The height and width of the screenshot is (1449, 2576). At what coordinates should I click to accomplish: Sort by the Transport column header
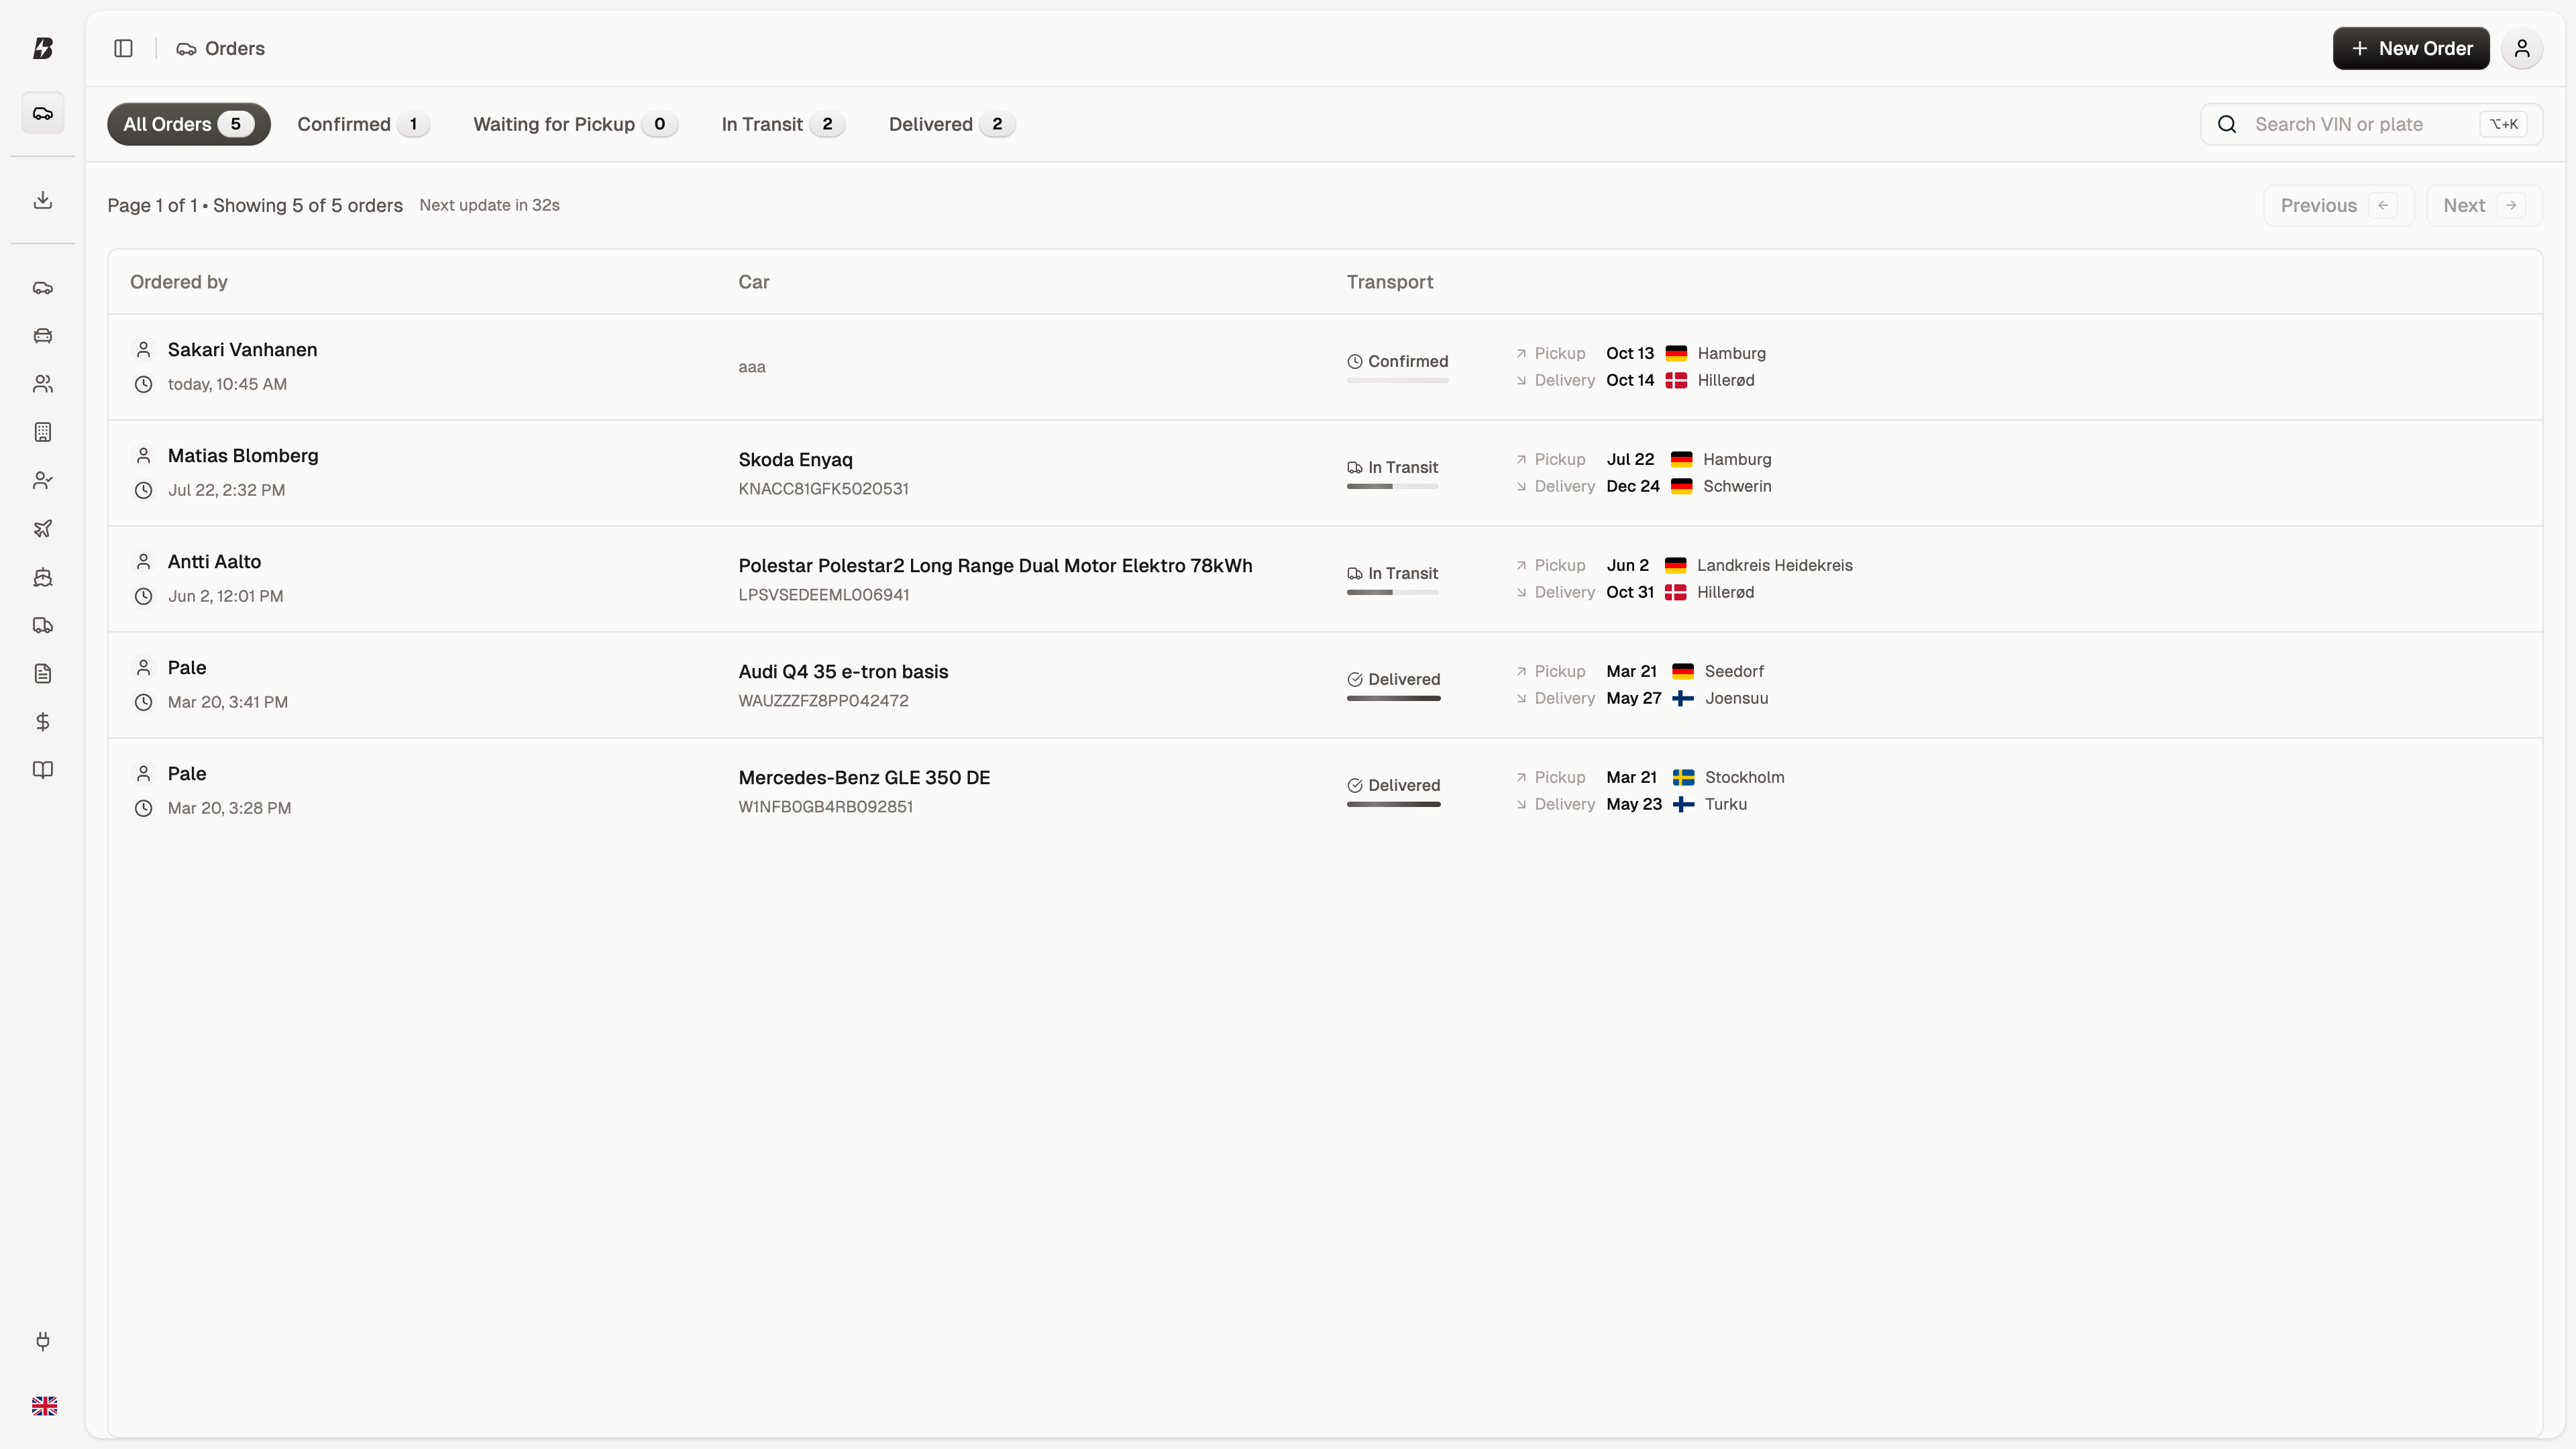pyautogui.click(x=1390, y=281)
